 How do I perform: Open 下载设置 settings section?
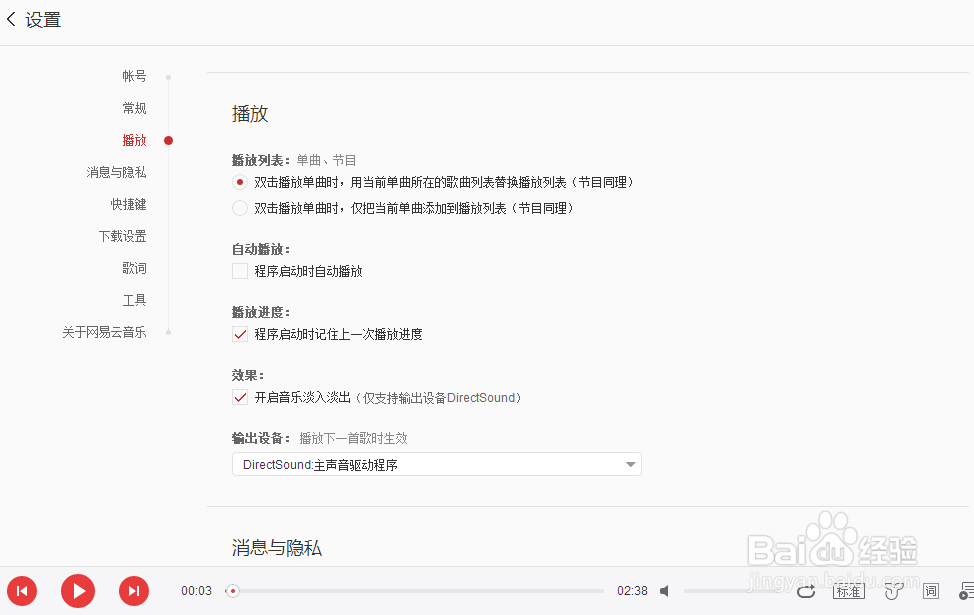pyautogui.click(x=122, y=236)
